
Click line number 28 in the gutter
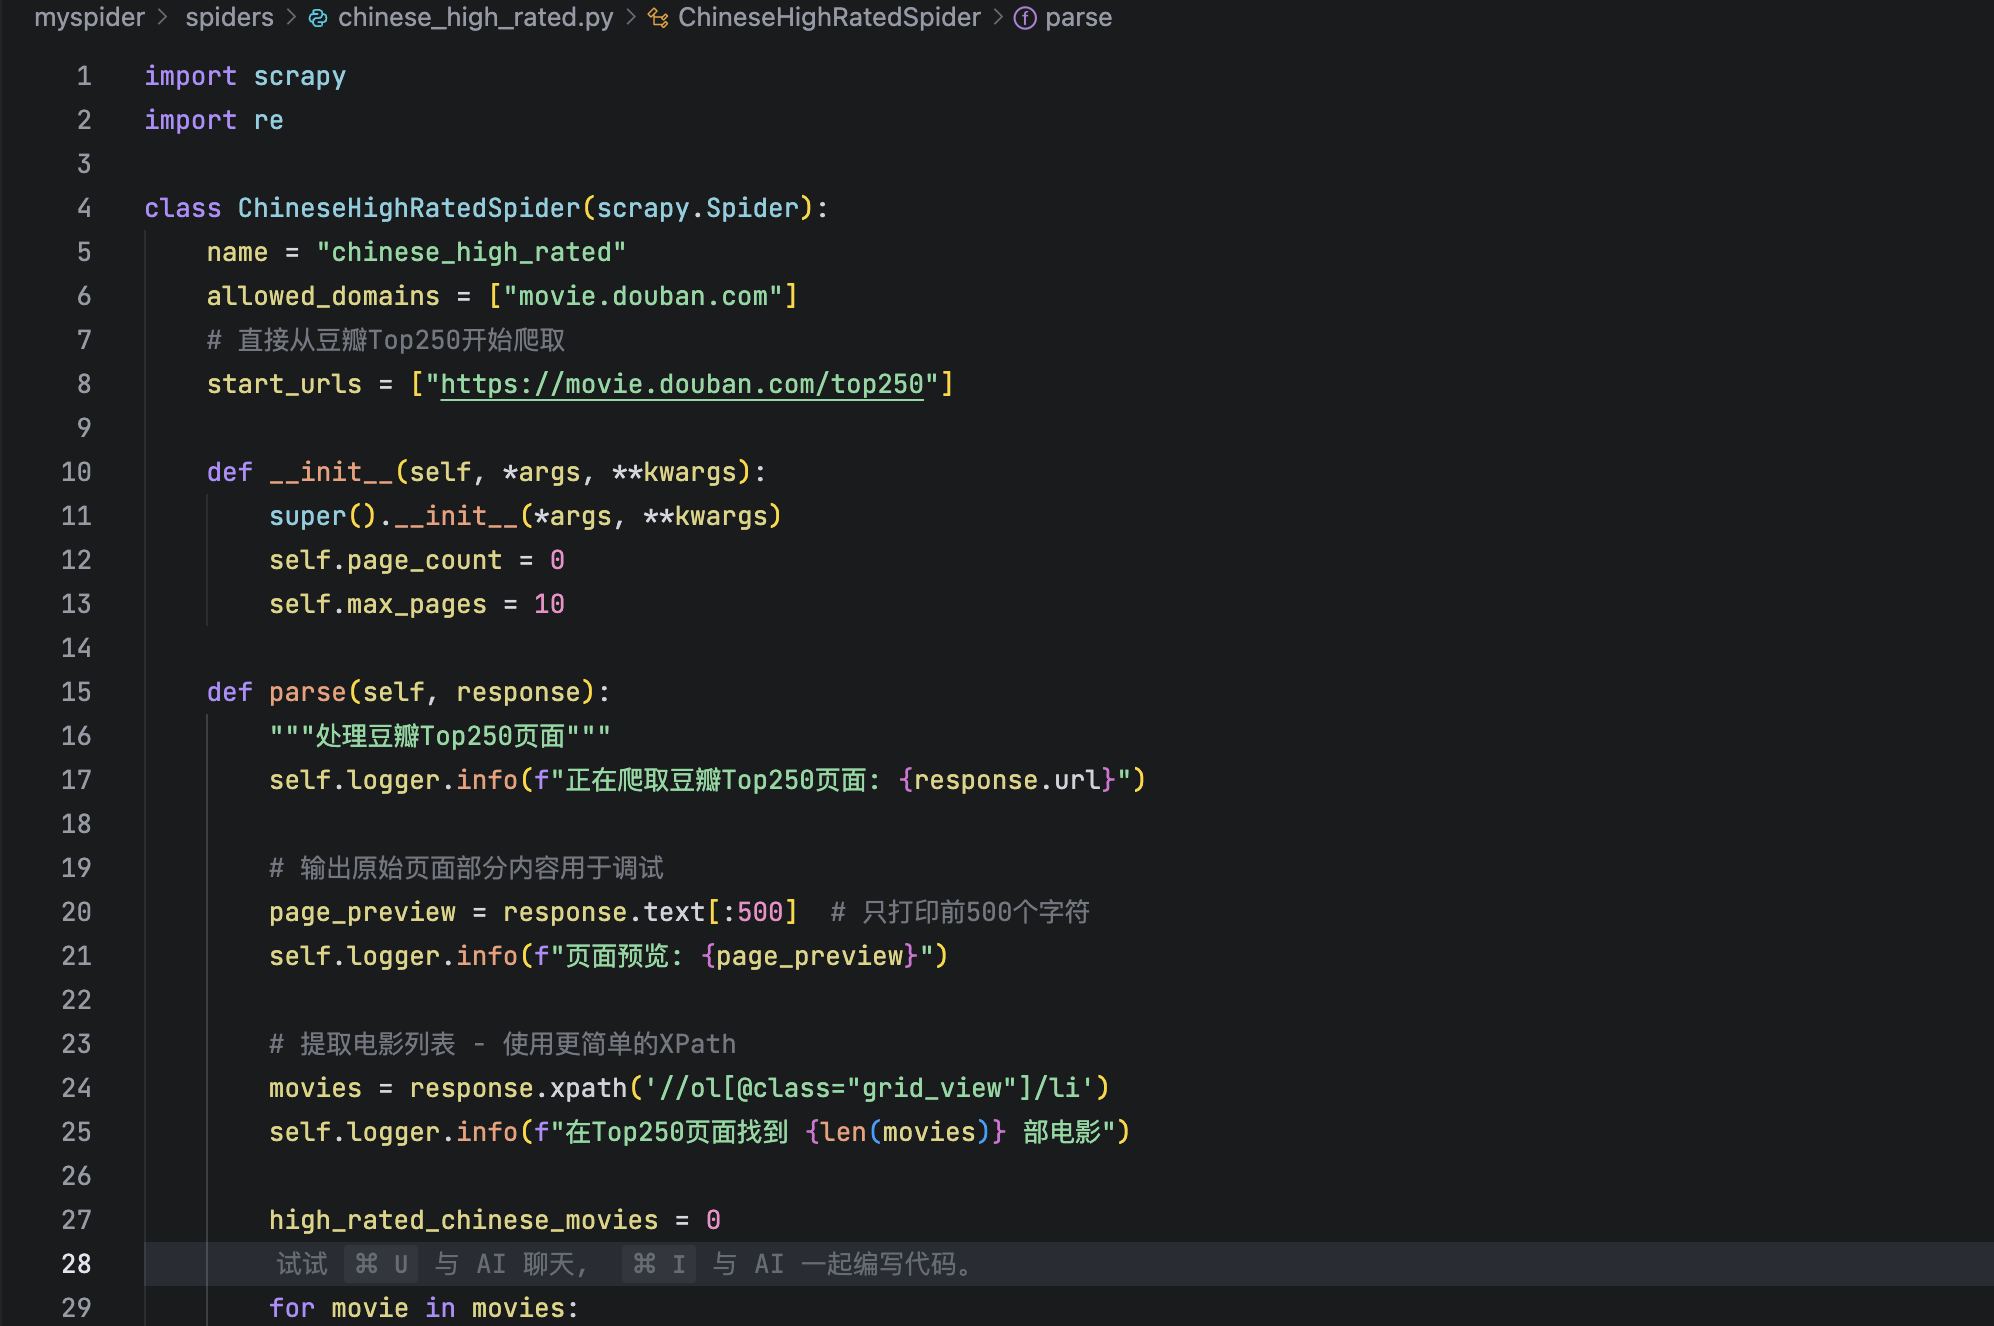point(77,1264)
